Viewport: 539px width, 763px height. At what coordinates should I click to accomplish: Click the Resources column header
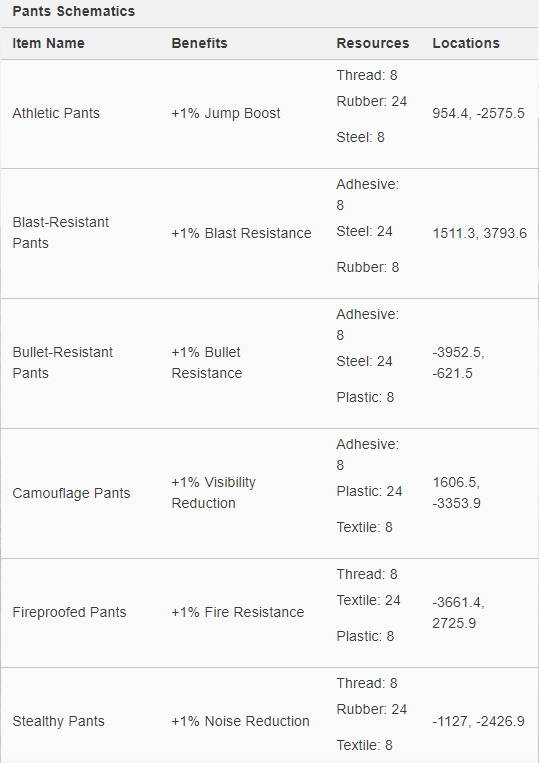point(373,43)
